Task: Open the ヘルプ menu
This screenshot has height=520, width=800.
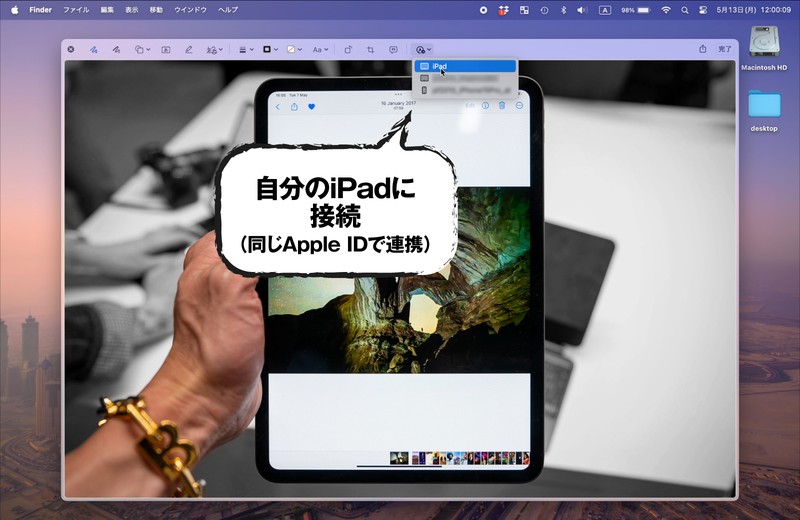Action: (228, 10)
